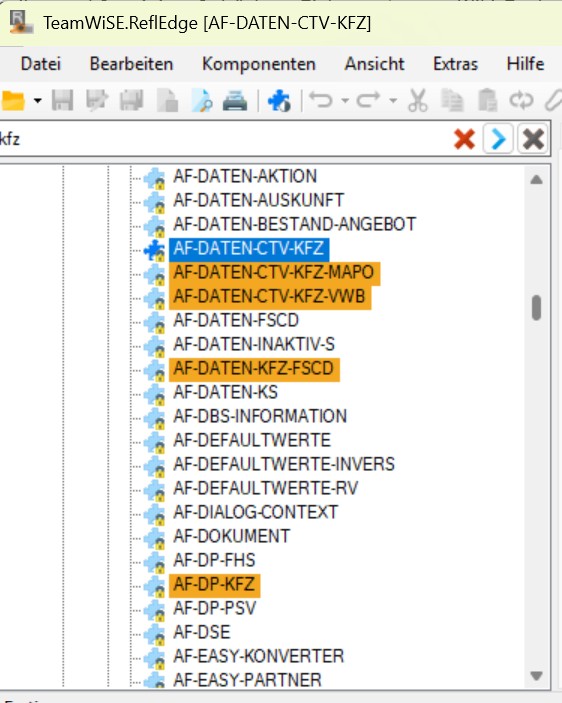Open the Ansicht menu

[x=374, y=64]
